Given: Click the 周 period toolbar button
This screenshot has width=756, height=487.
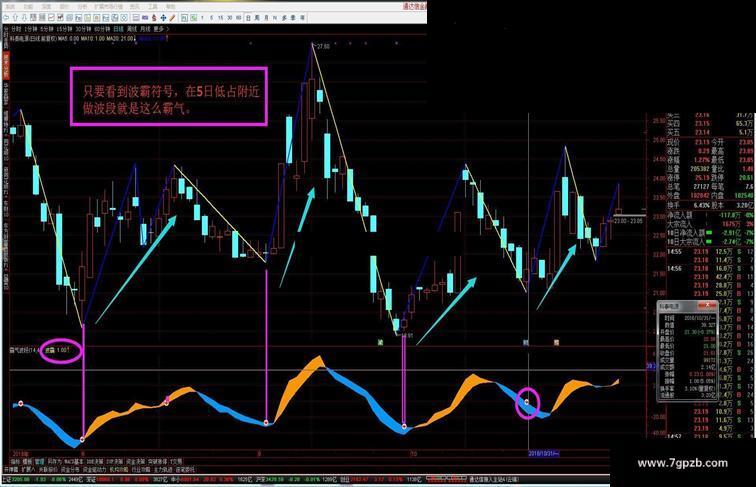Looking at the screenshot, I should 257,18.
